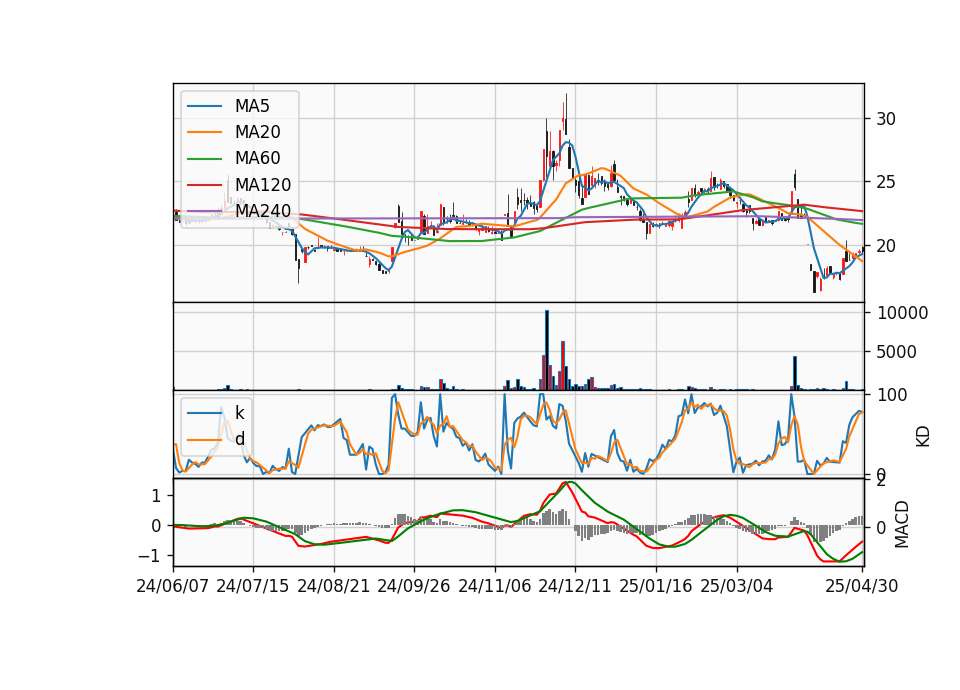The width and height of the screenshot is (960, 690).
Task: Click the MACD left axis value 1
Action: coord(156,496)
